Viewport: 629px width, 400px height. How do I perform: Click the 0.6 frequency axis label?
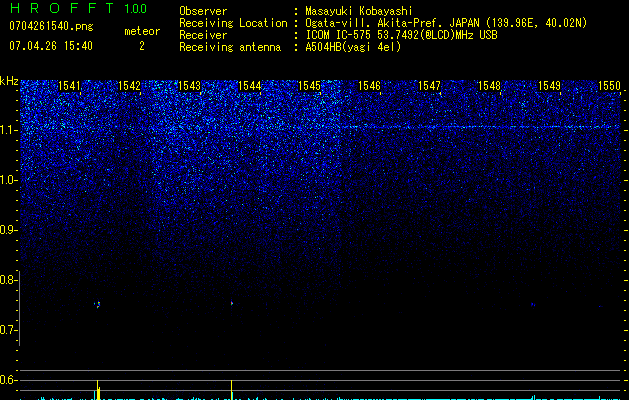pyautogui.click(x=7, y=380)
